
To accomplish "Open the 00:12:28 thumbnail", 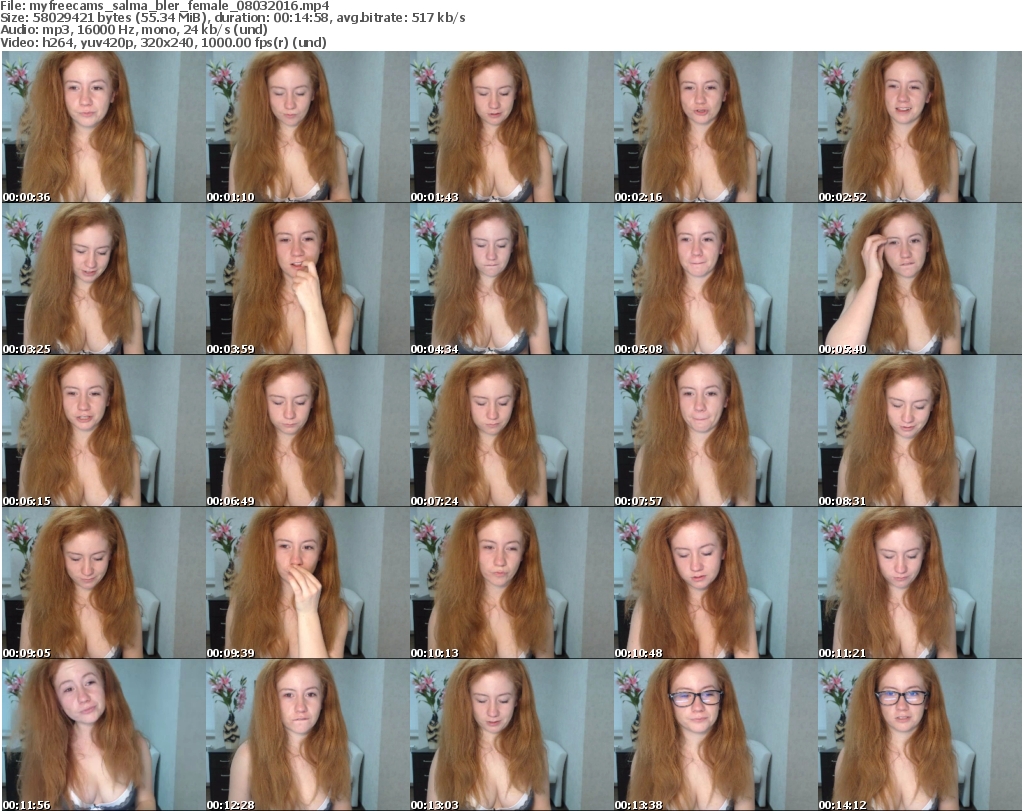I will (x=307, y=735).
